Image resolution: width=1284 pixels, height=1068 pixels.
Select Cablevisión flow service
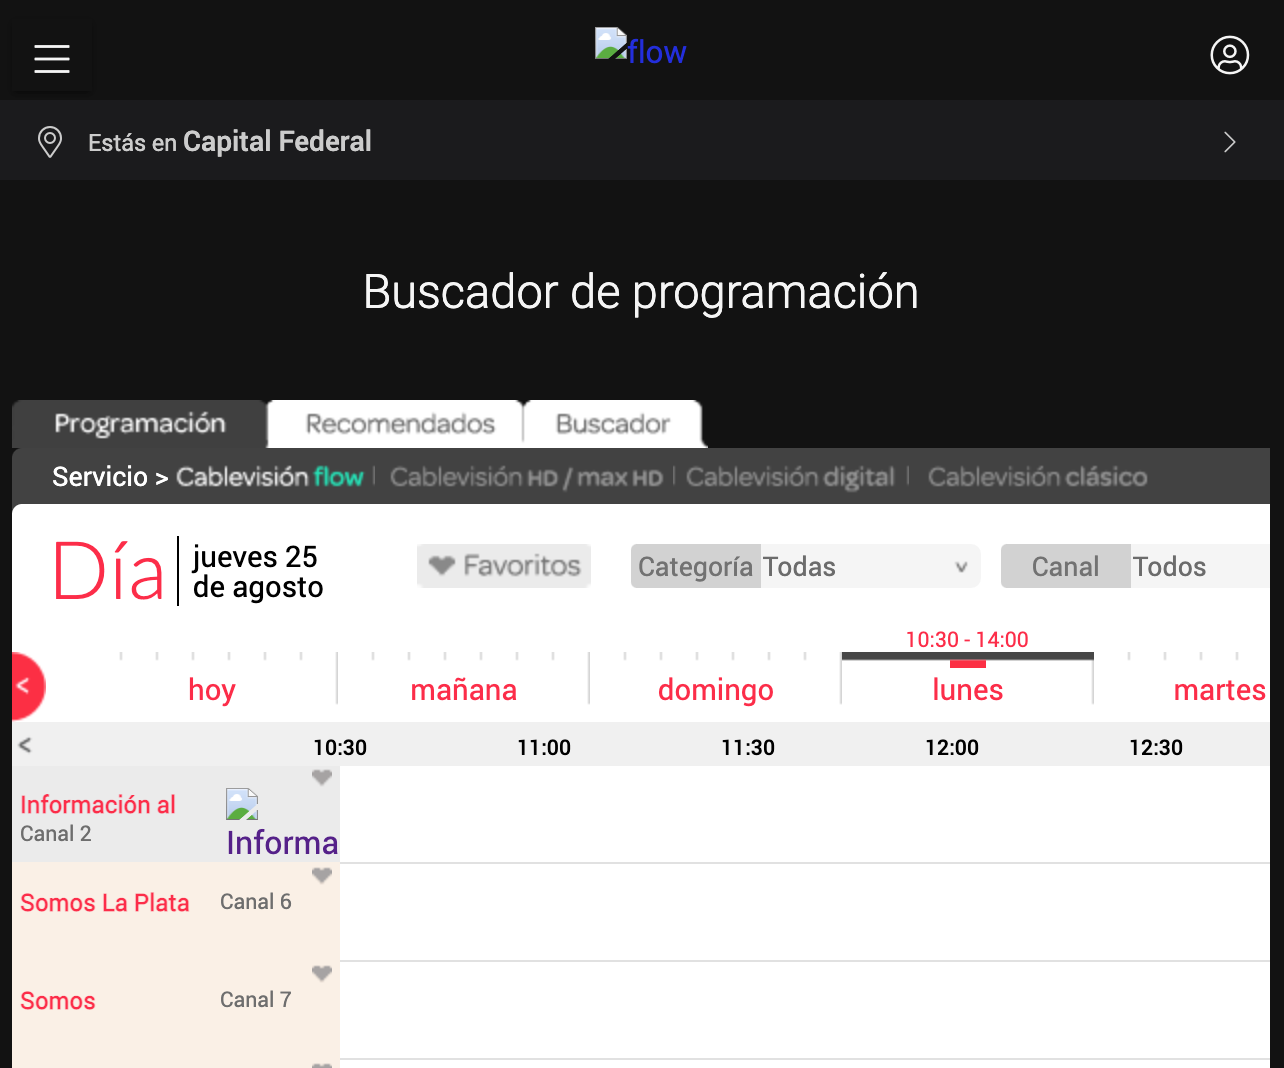coord(270,477)
